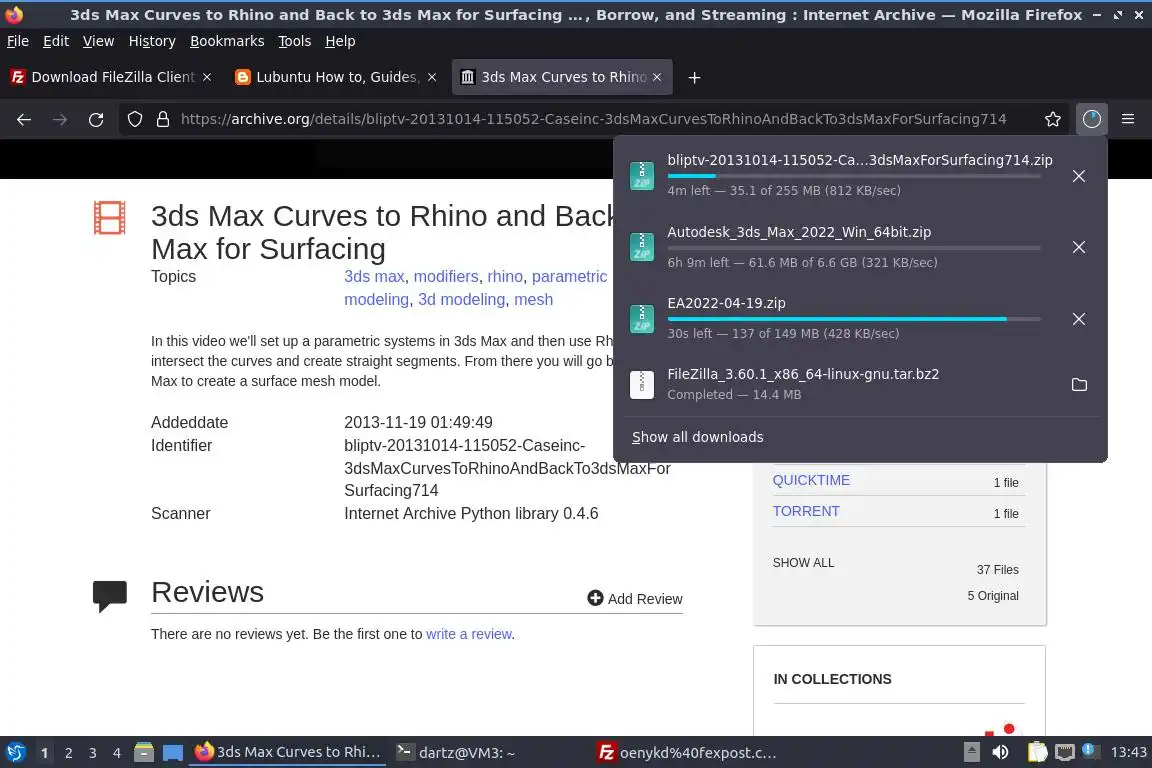Image resolution: width=1152 pixels, height=768 pixels.
Task: Click the Autodesk zip file icon
Action: tap(641, 247)
